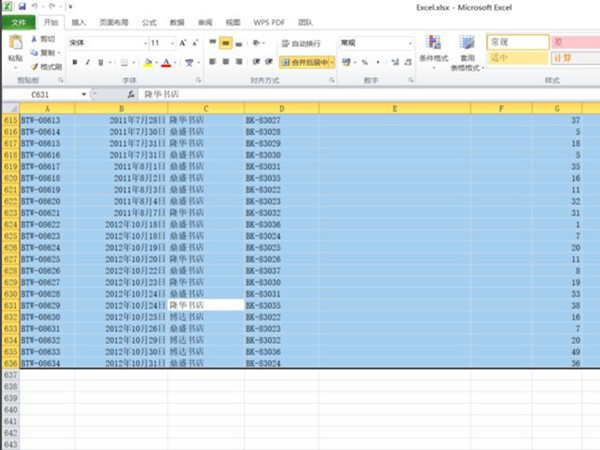The width and height of the screenshot is (600, 450).
Task: Click the Merge and Center (合并后居中) button
Action: tap(302, 62)
